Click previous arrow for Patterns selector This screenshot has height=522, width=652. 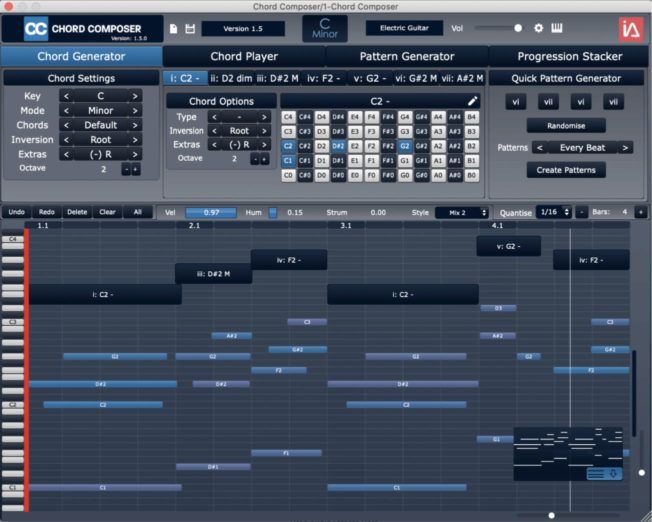(x=540, y=148)
